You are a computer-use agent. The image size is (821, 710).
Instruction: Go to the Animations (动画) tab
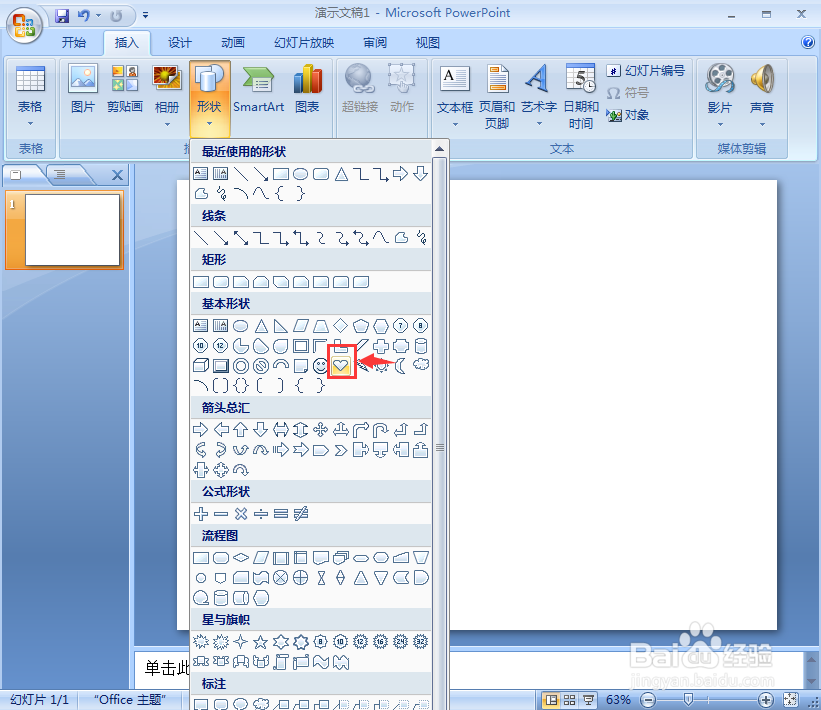pyautogui.click(x=233, y=42)
